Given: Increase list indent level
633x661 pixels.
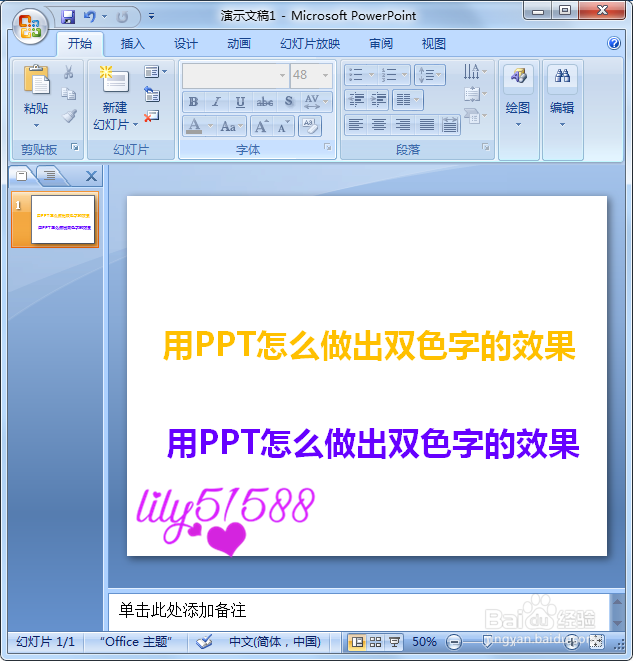Looking at the screenshot, I should pyautogui.click(x=378, y=100).
